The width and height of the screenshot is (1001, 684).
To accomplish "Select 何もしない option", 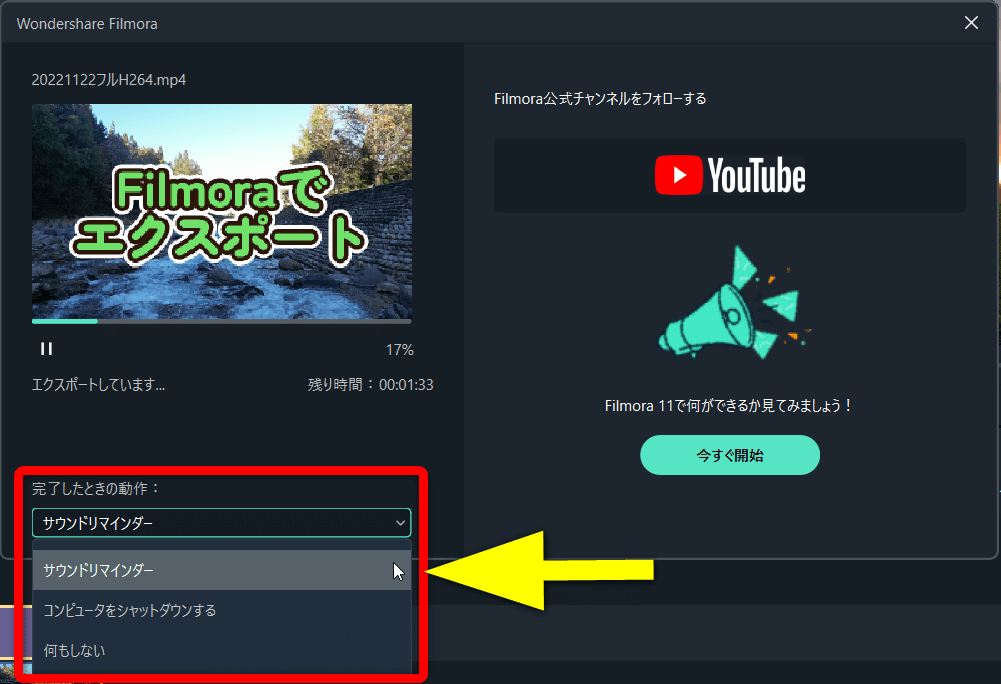I will pos(222,651).
